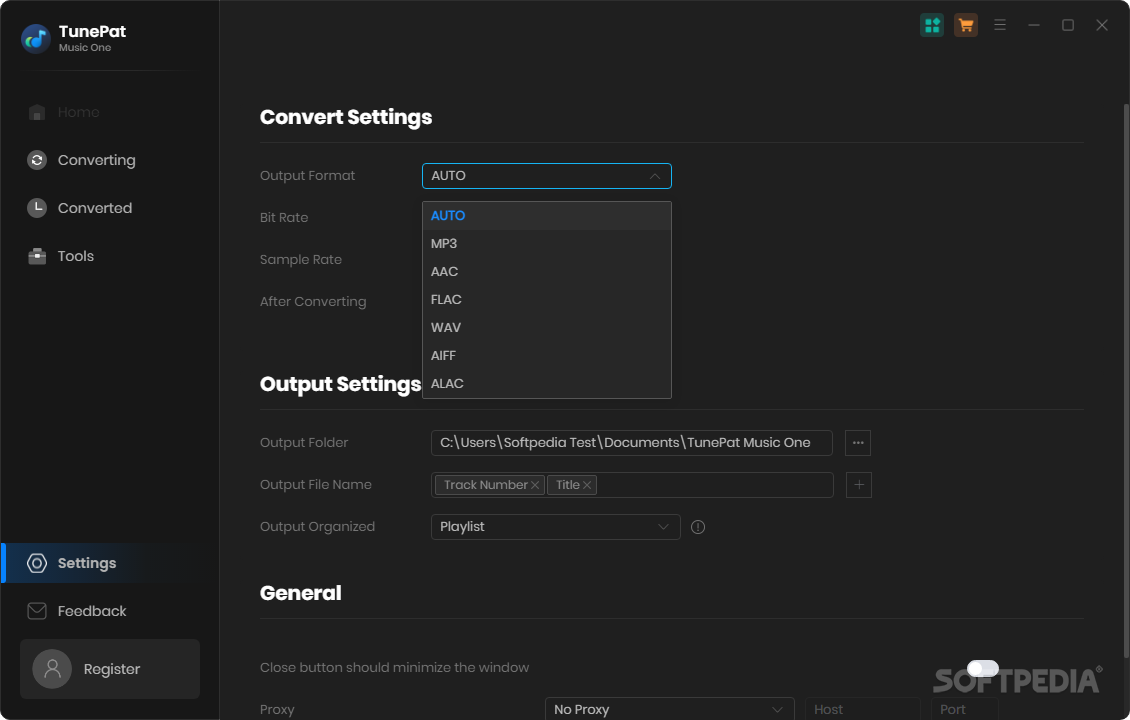The height and width of the screenshot is (720, 1130).
Task: Click the Title tag label
Action: 568,485
